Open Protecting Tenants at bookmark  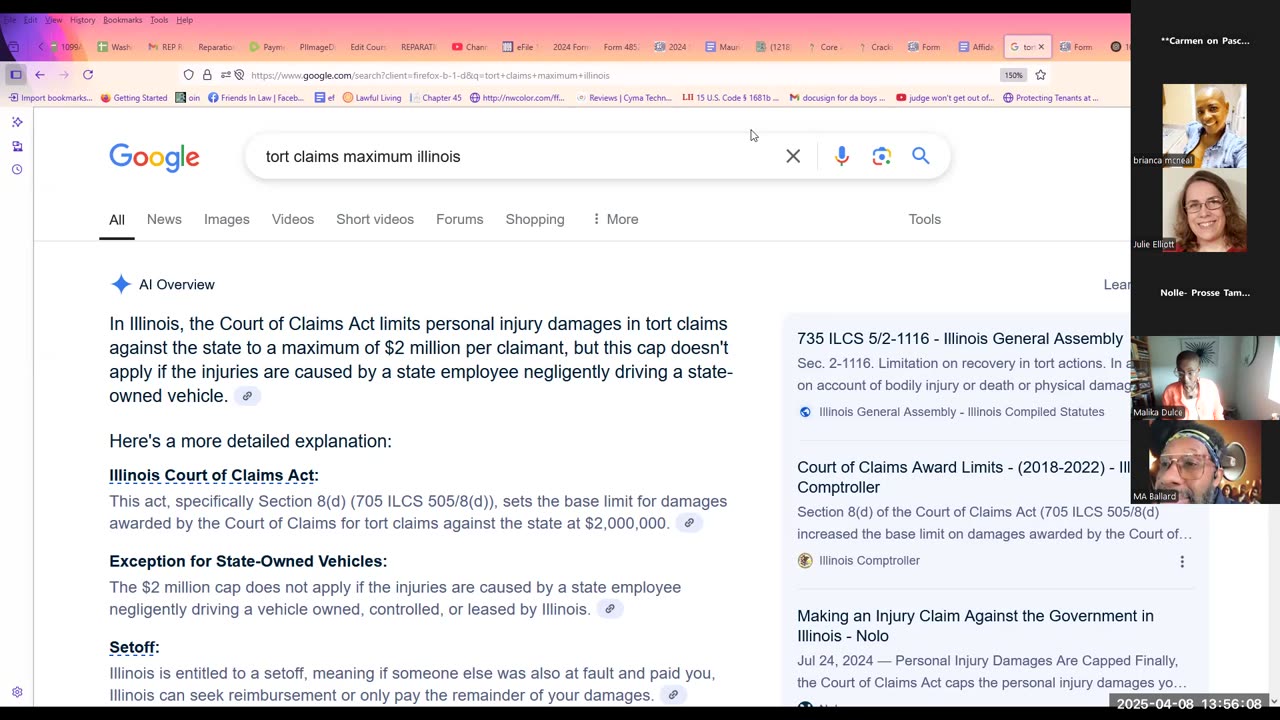coord(1051,98)
